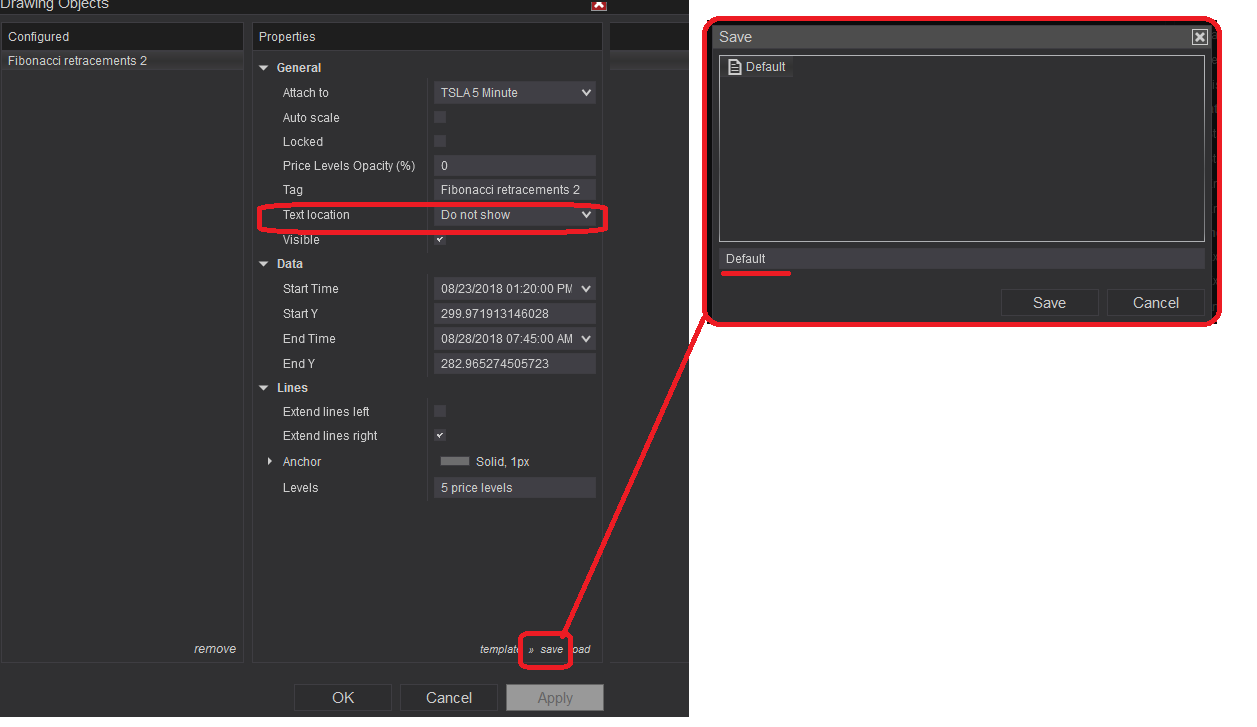The height and width of the screenshot is (727, 1257).
Task: Click the Apply button
Action: [x=555, y=698]
